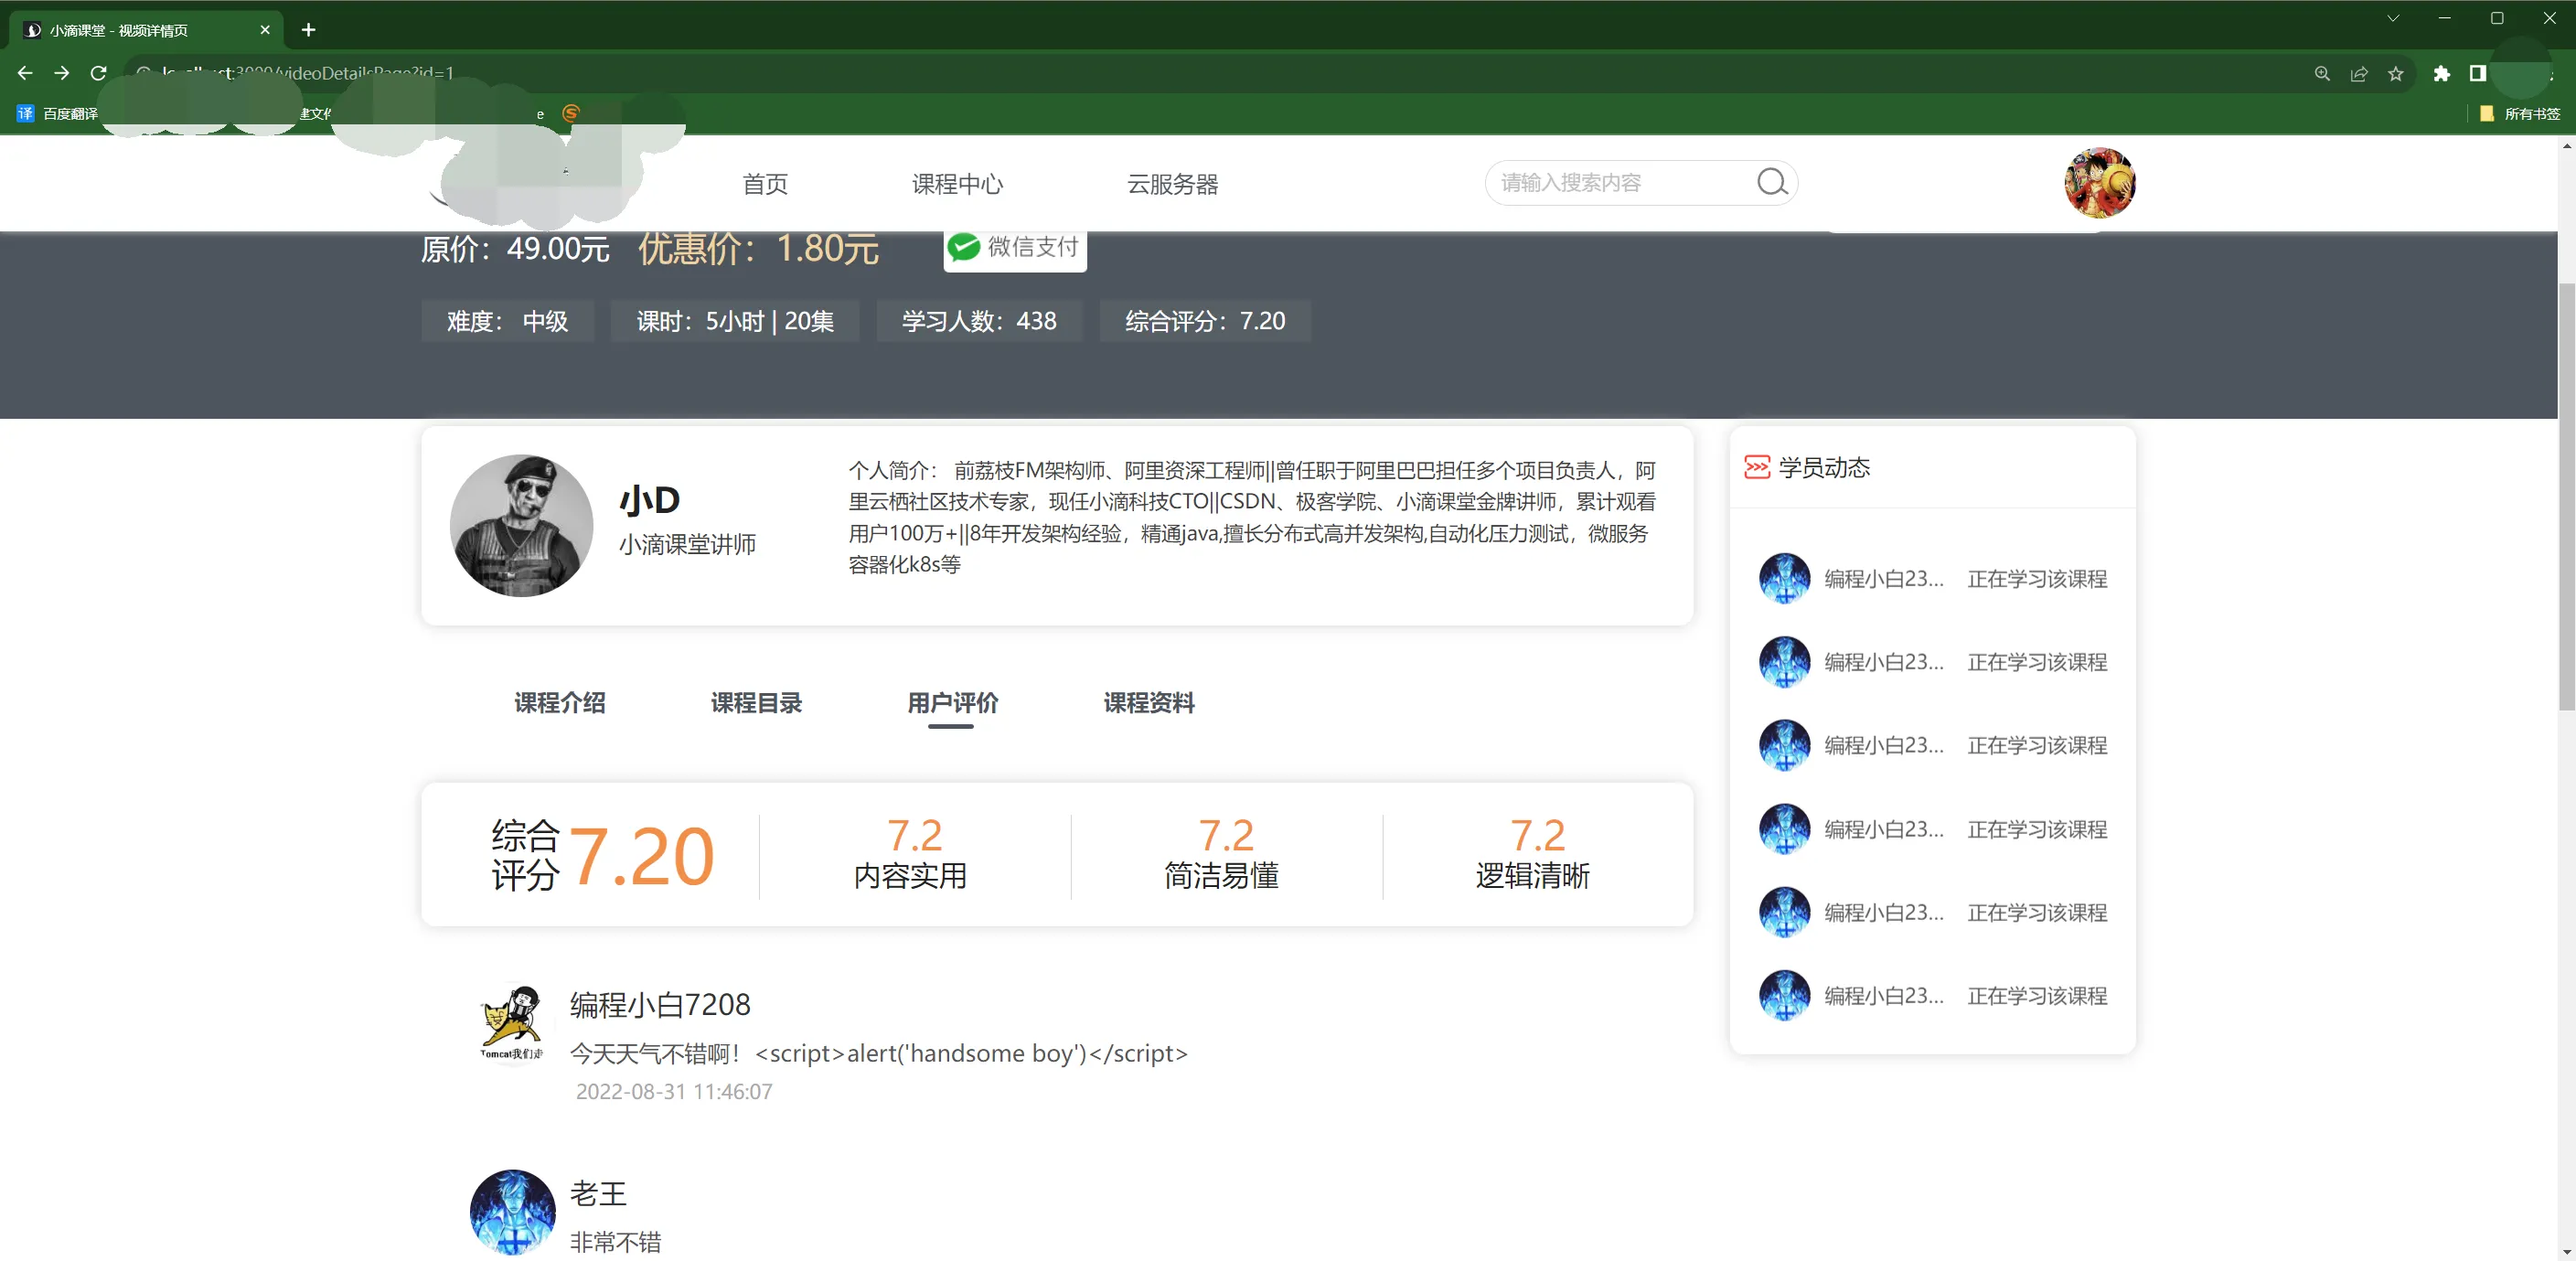Toggle the browser side panel icon
Viewport: 2576px width, 1261px height.
tap(2478, 73)
